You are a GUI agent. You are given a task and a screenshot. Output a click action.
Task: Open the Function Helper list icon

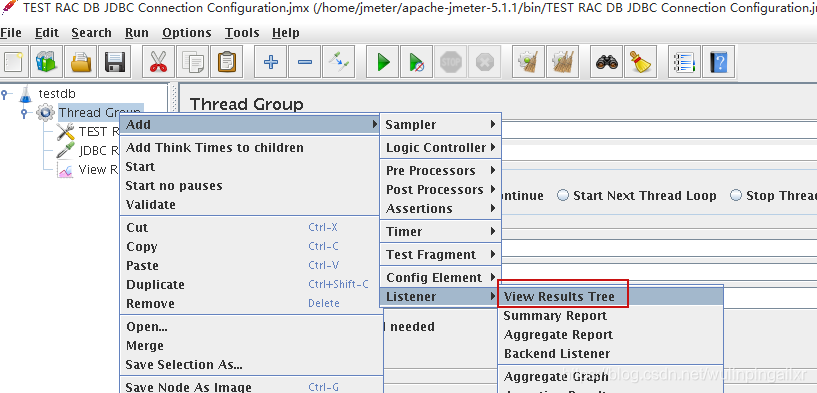(685, 62)
